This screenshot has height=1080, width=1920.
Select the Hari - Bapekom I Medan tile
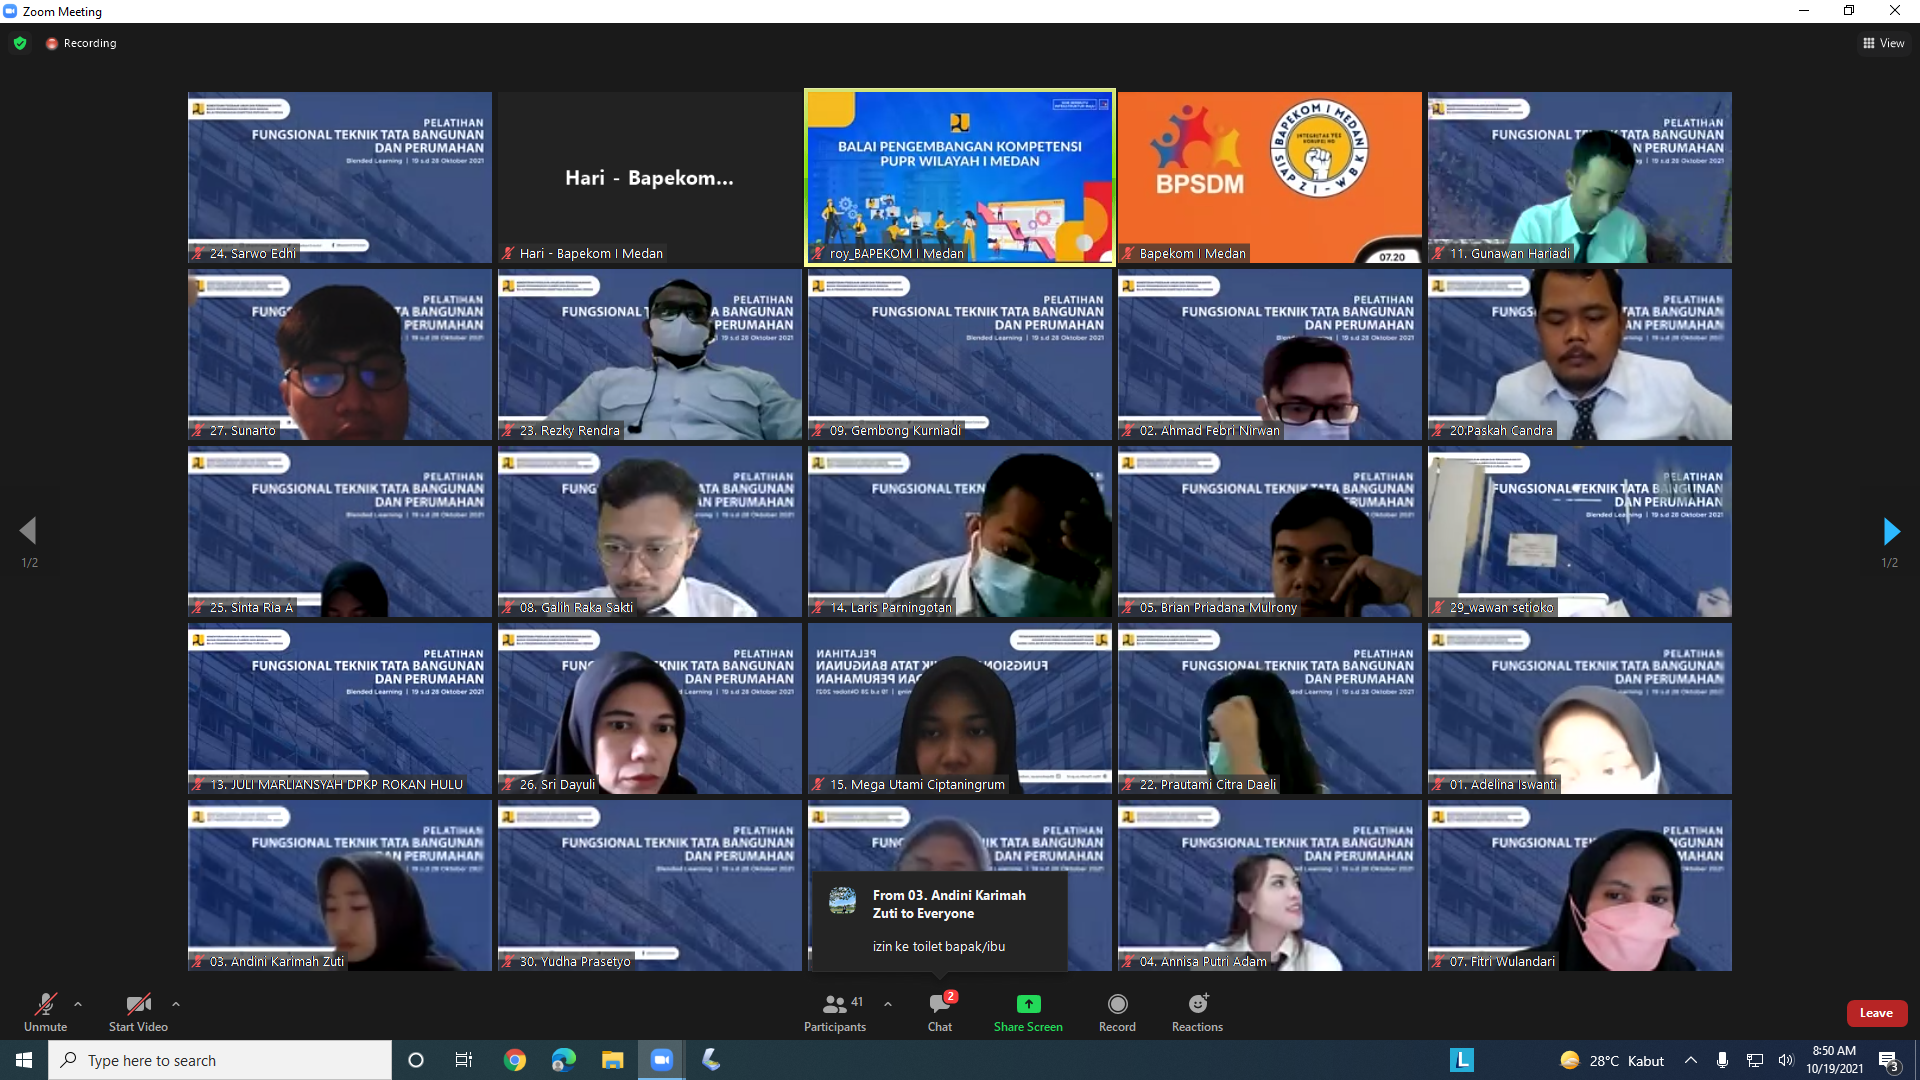pos(649,178)
